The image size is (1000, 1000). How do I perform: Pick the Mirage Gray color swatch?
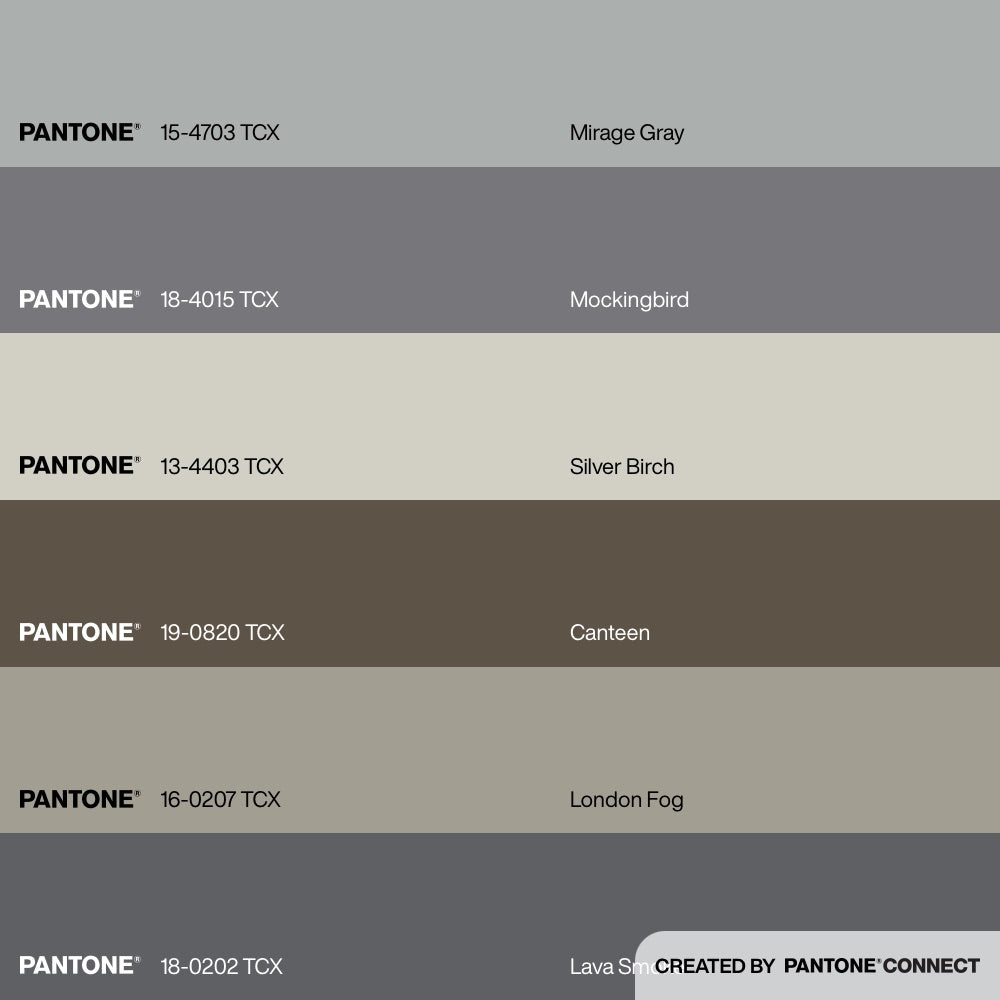500,60
